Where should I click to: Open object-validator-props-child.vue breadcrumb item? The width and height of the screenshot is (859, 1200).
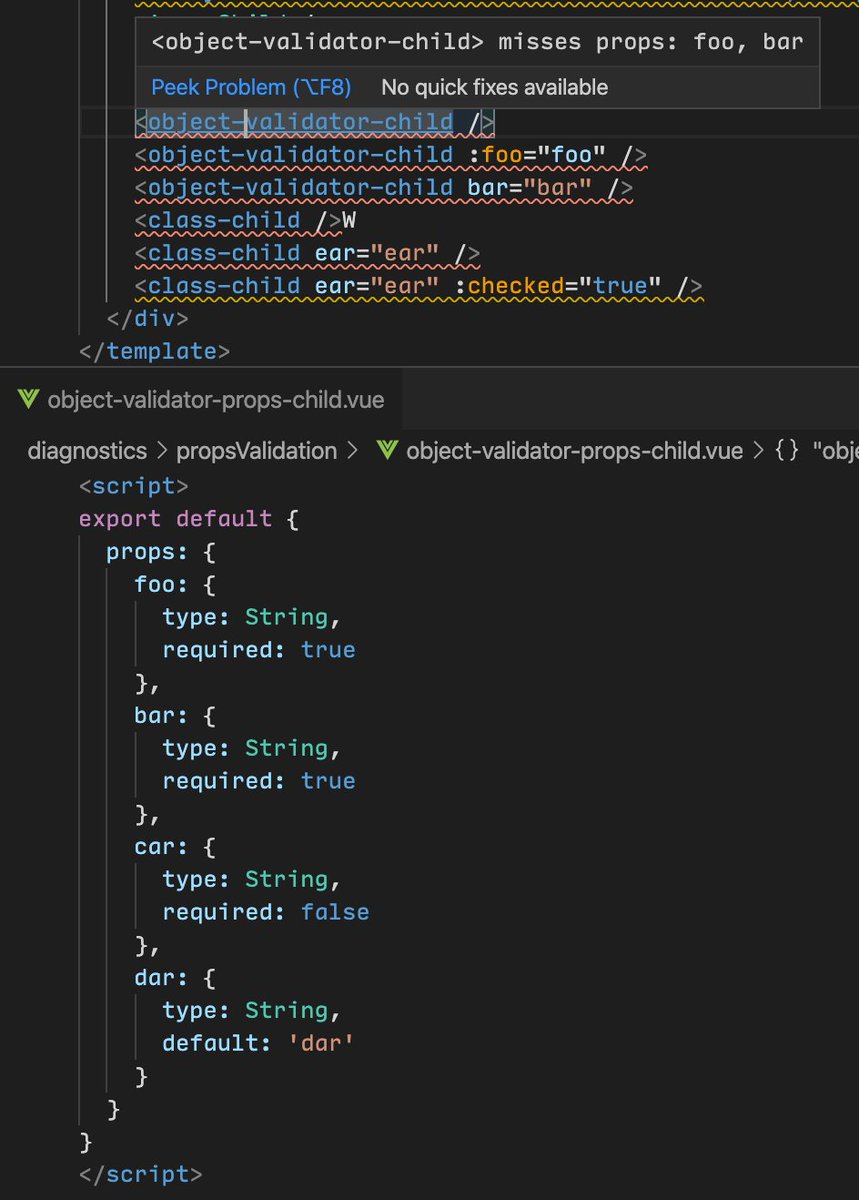coord(574,451)
